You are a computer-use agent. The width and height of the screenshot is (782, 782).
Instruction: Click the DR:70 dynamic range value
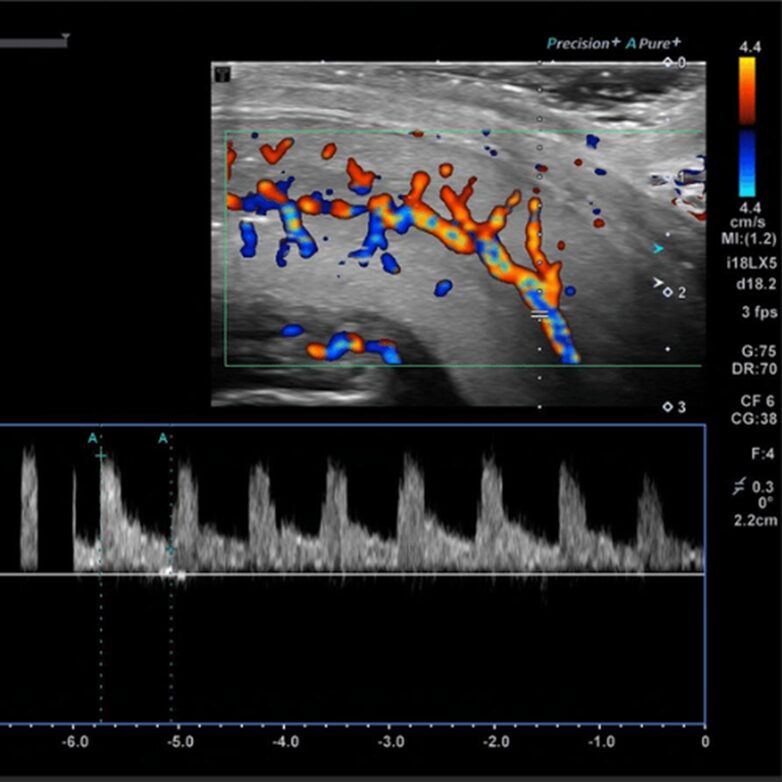pyautogui.click(x=754, y=369)
